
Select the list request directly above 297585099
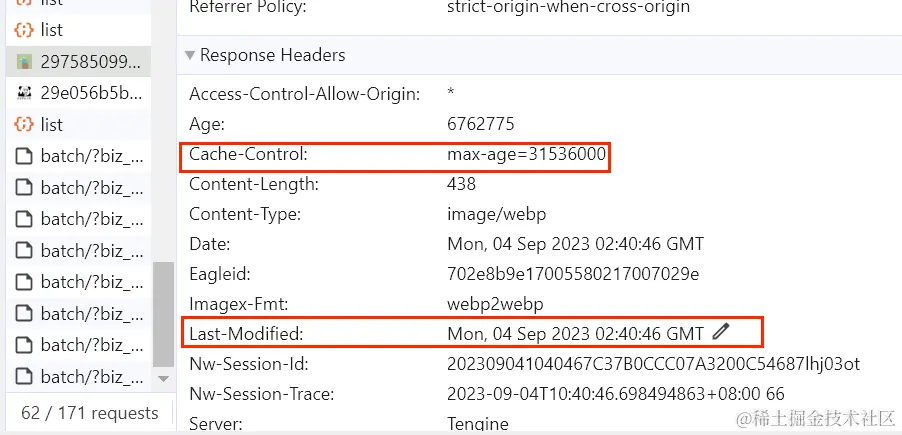pos(78,30)
